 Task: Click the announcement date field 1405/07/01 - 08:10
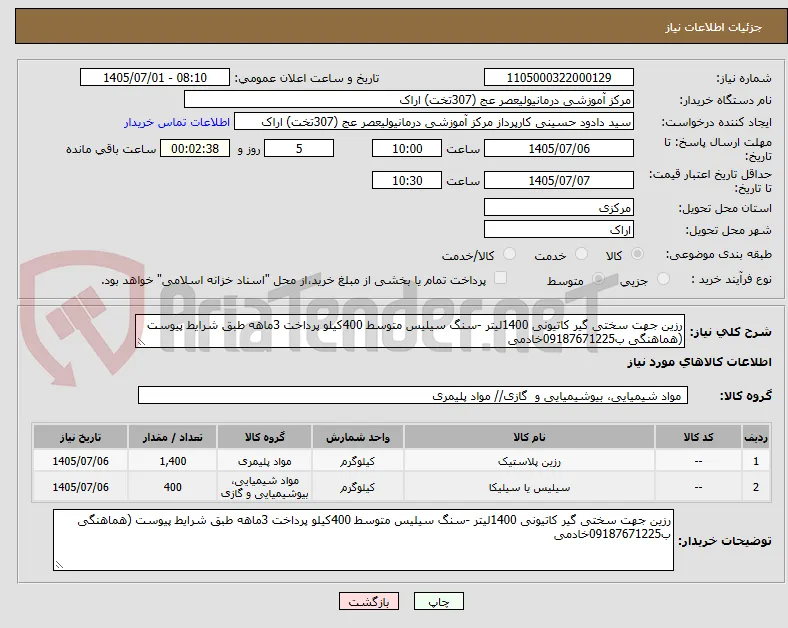click(155, 77)
